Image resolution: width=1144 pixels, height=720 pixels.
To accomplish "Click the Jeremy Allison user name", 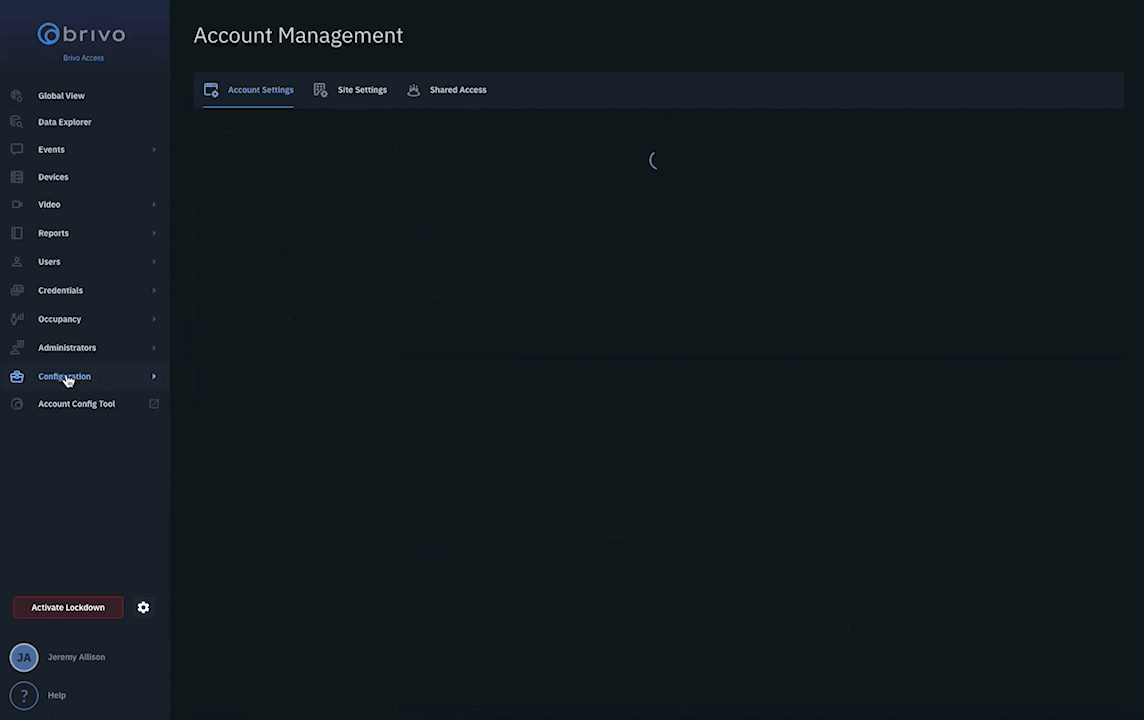I will point(77,657).
